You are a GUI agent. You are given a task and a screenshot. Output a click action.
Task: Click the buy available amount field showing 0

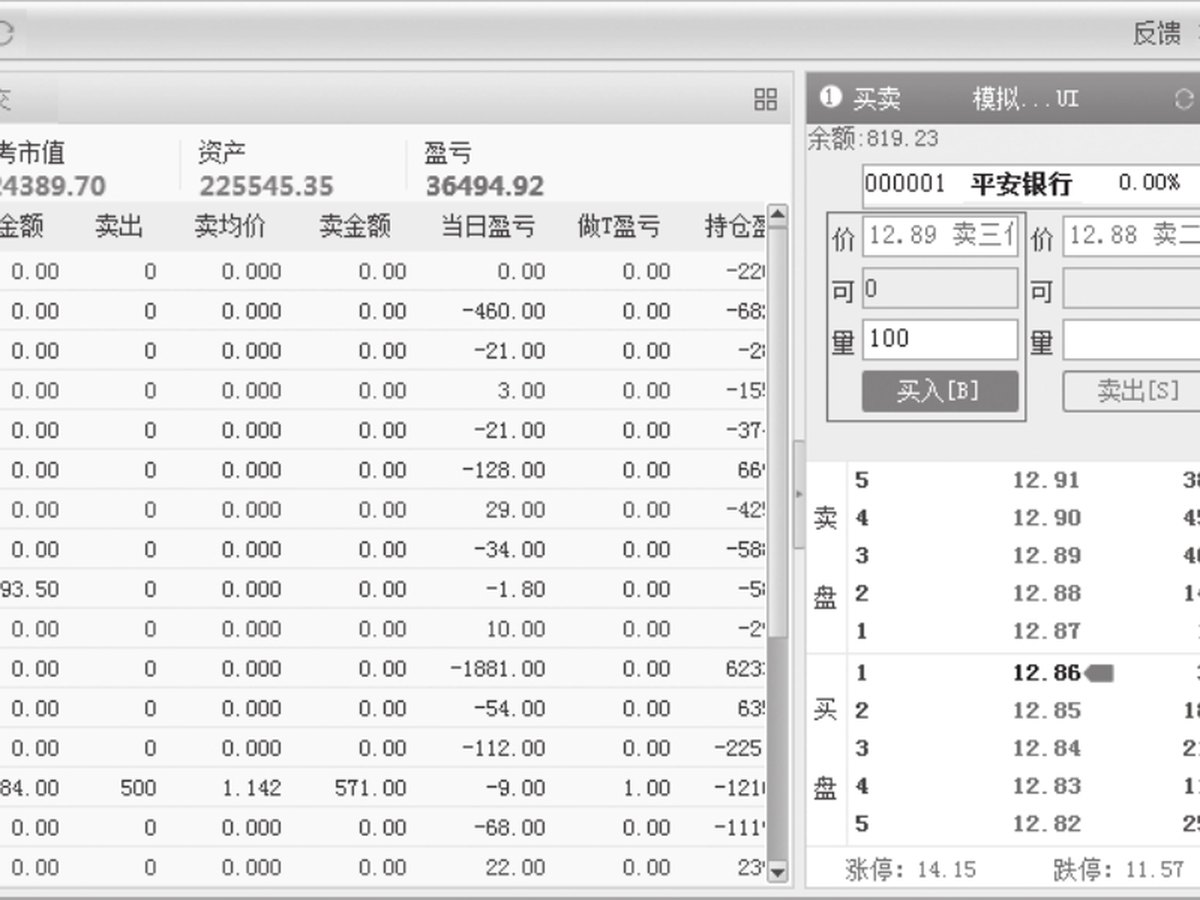click(940, 289)
